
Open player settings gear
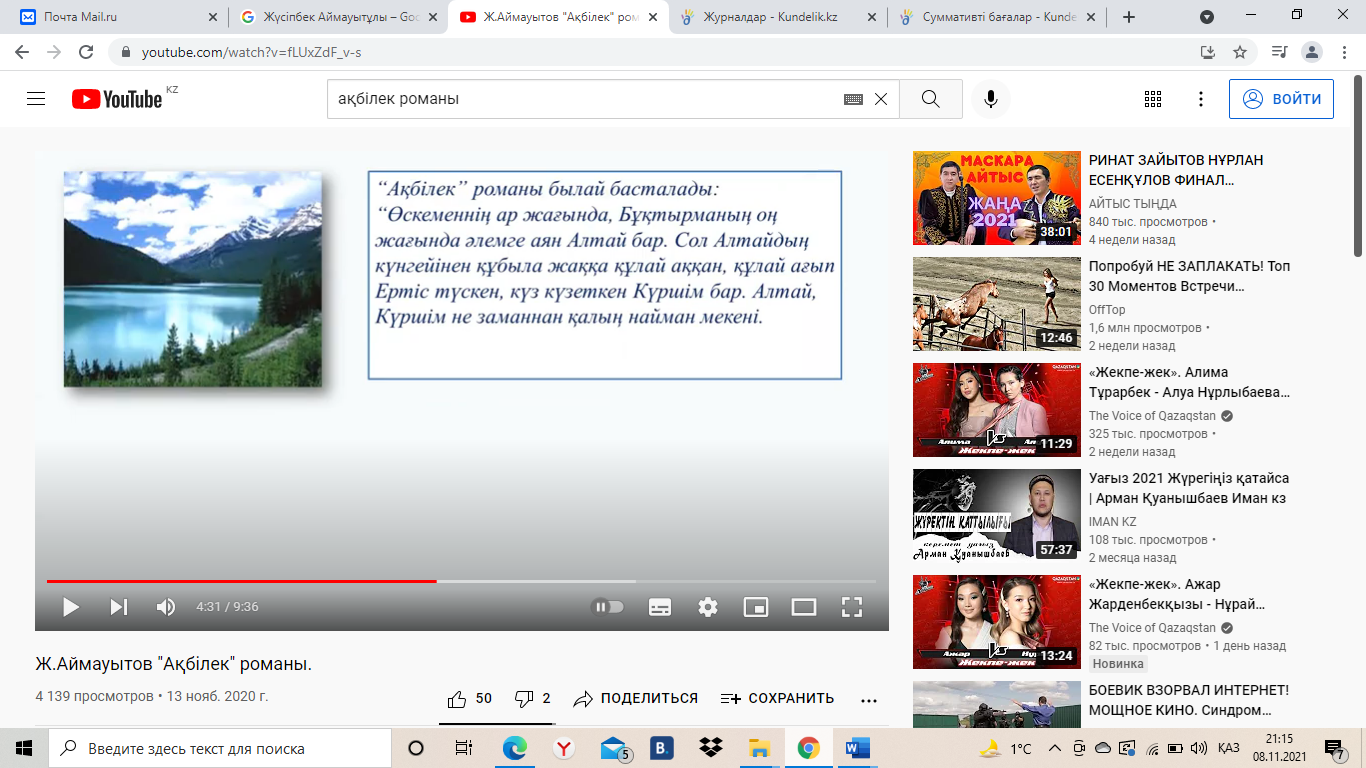click(x=708, y=607)
